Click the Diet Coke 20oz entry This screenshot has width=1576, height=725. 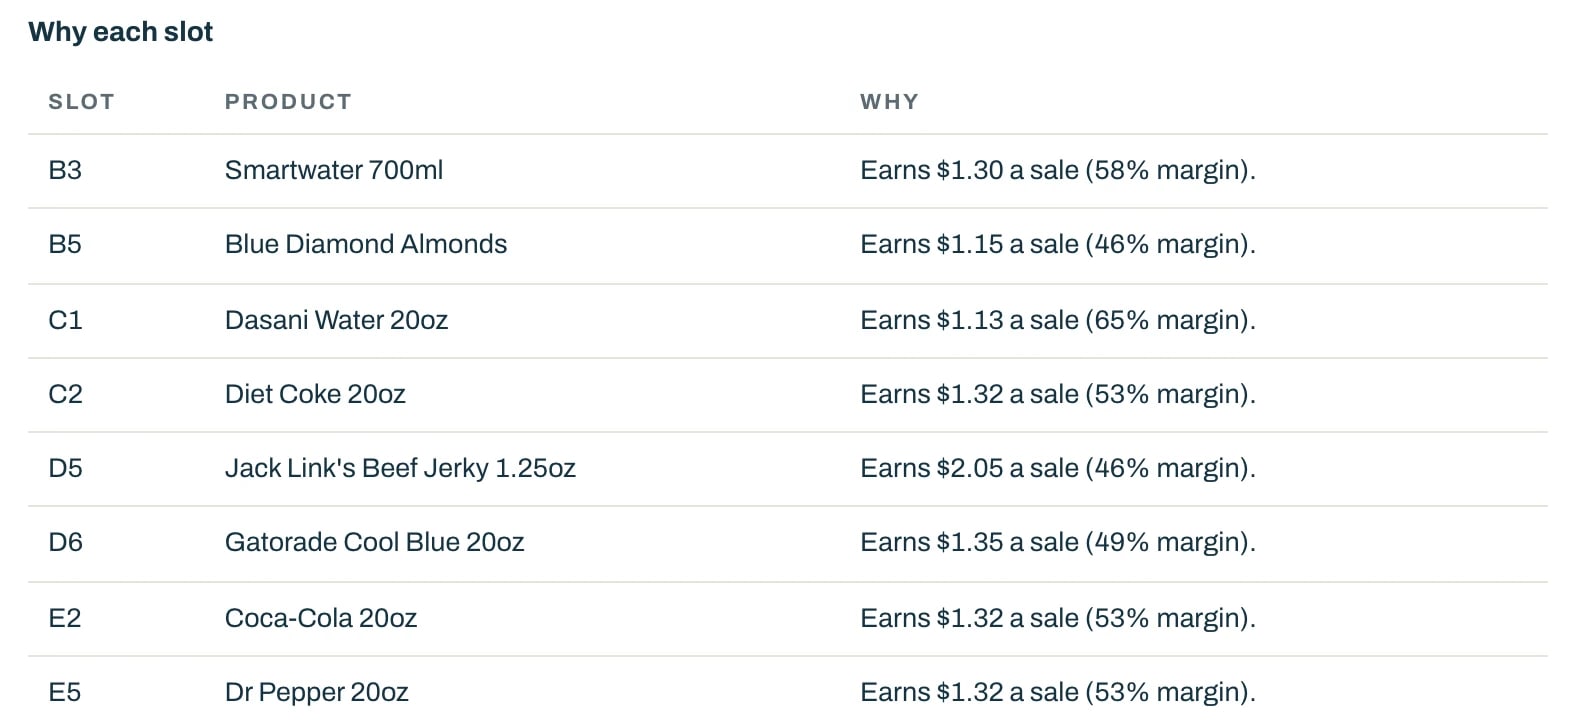315,394
